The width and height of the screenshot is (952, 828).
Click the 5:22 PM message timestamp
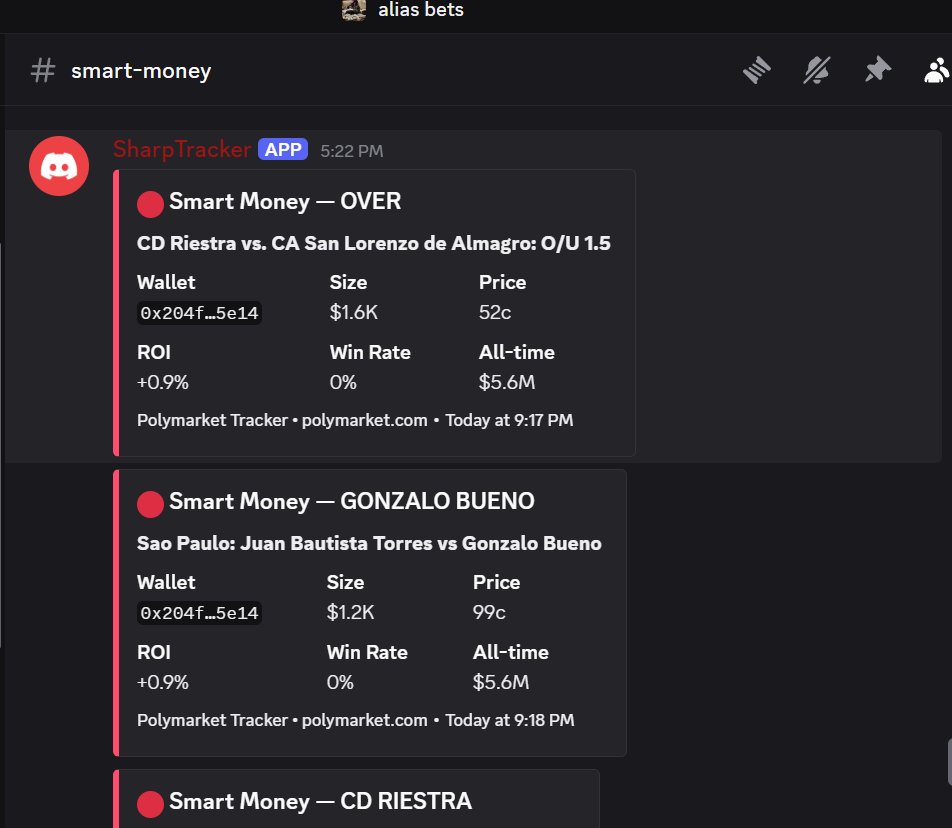click(x=352, y=151)
